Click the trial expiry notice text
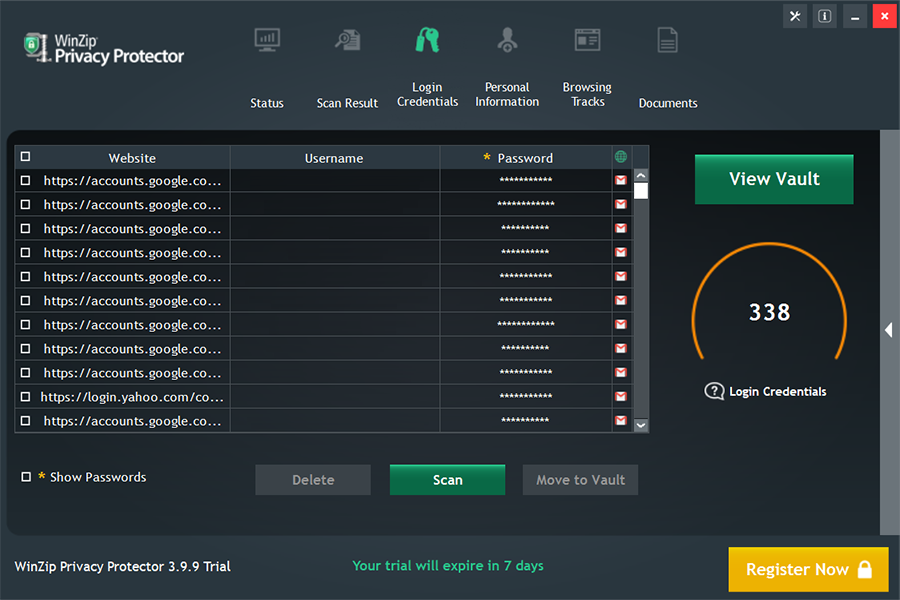Image resolution: width=900 pixels, height=600 pixels. pos(448,566)
